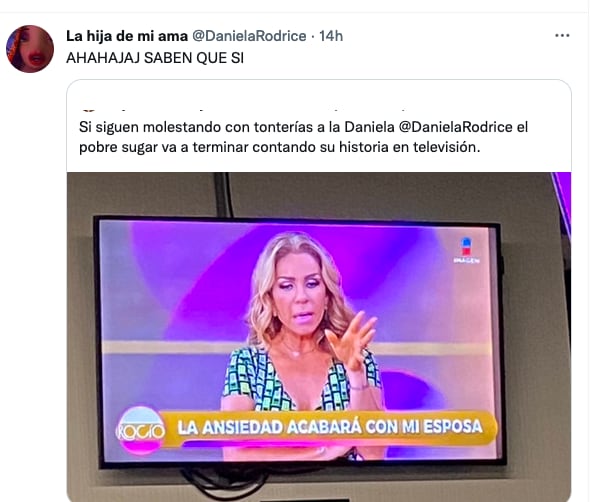
Task: Enlarge the quoted tweet's TV photo
Action: 319,337
